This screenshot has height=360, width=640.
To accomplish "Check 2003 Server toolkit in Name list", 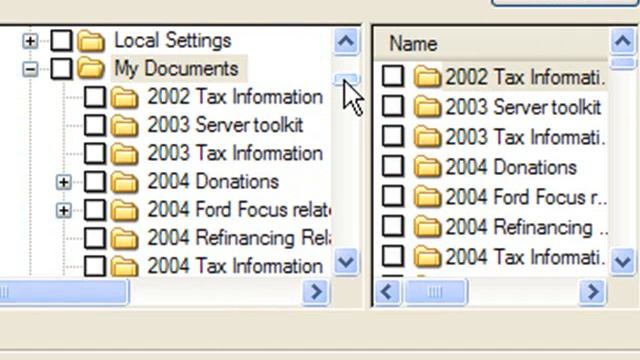I will [x=393, y=106].
